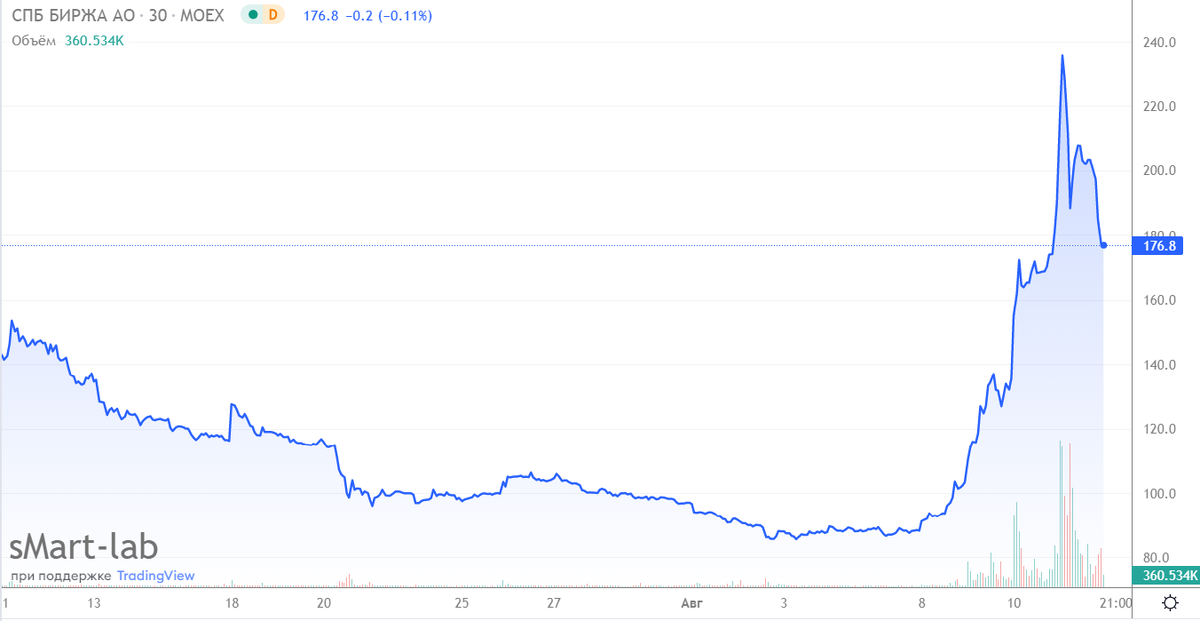This screenshot has width=1200, height=621.
Task: Click the last price dot on line
Action: point(1104,245)
